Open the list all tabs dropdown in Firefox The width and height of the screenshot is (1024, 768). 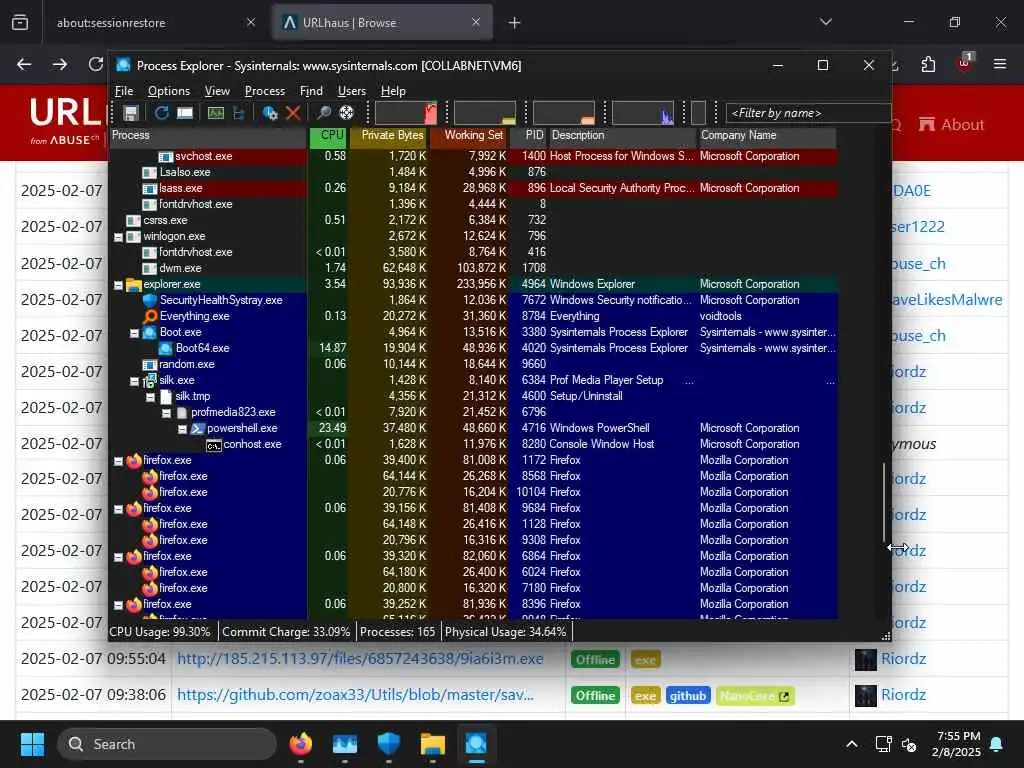(x=826, y=22)
